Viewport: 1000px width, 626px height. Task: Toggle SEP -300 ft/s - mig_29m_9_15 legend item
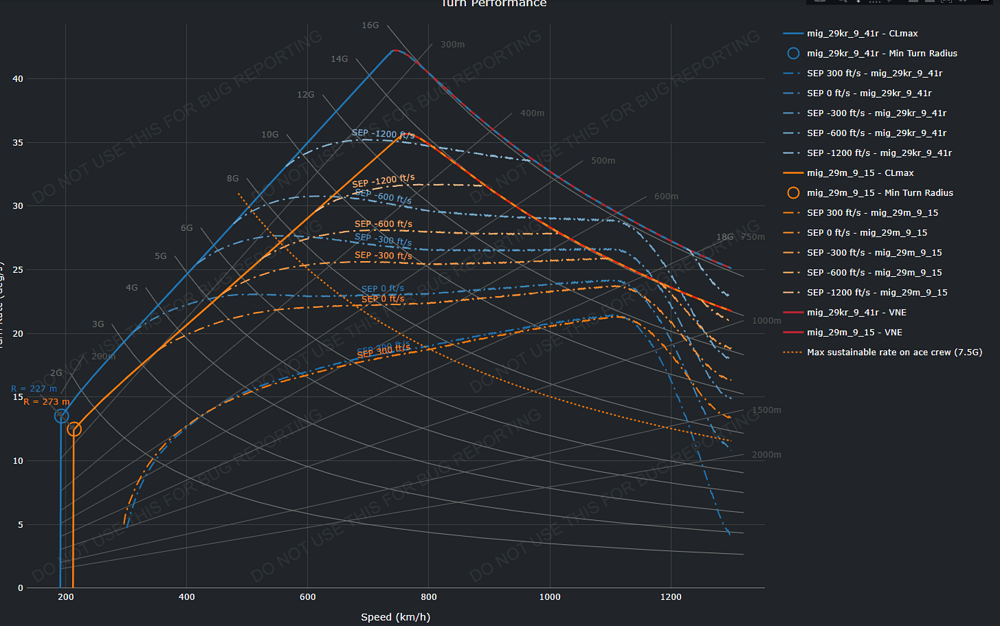862,252
